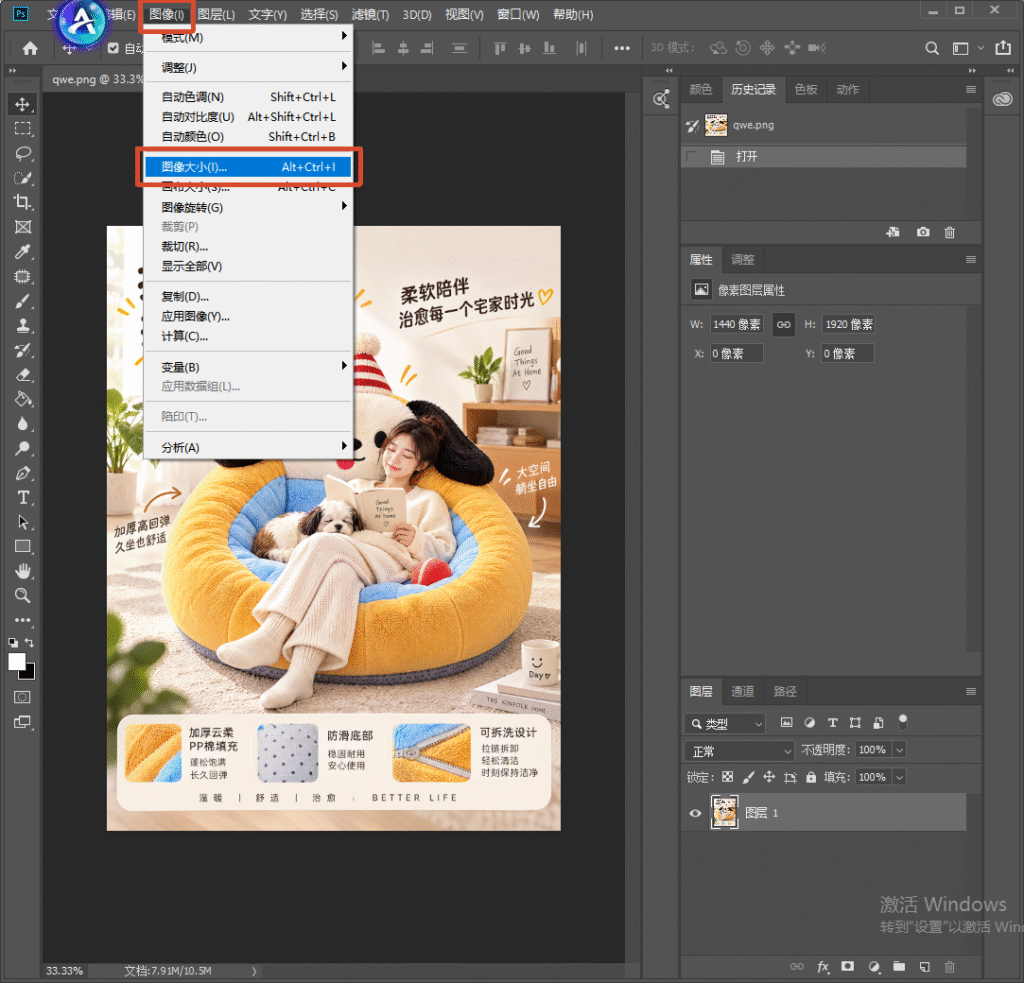Viewport: 1024px width, 983px height.
Task: Set history brush source beside 打开 state
Action: tap(692, 157)
